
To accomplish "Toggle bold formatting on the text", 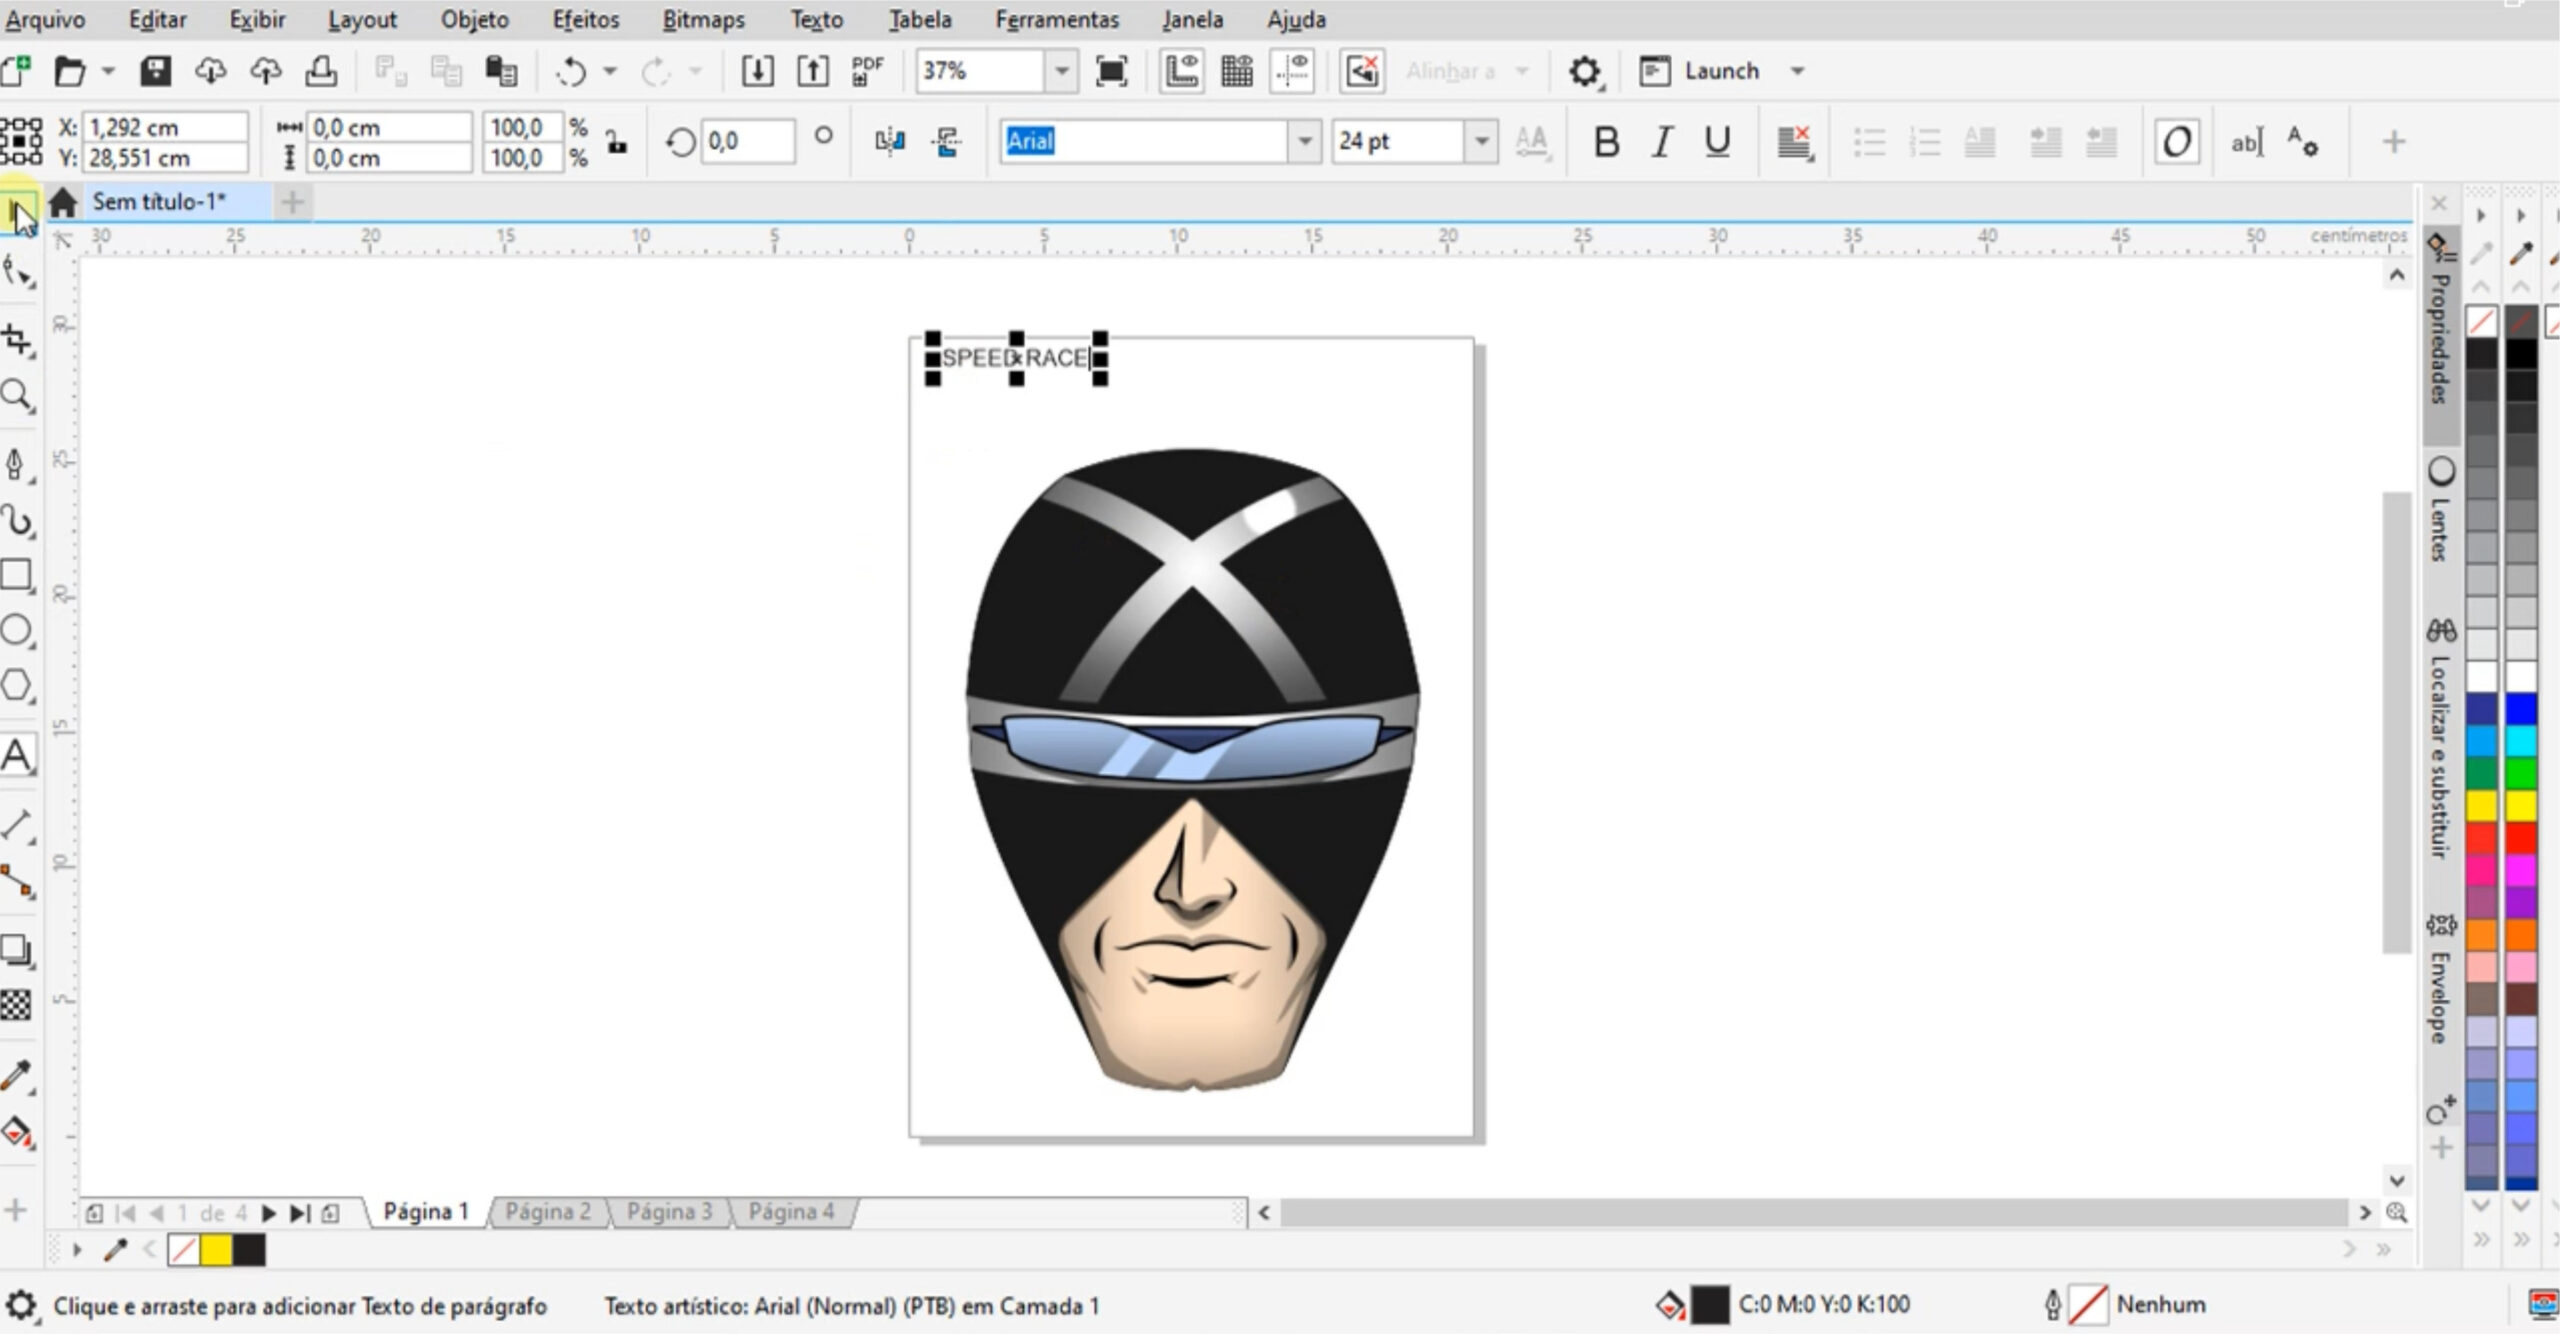I will point(1606,141).
